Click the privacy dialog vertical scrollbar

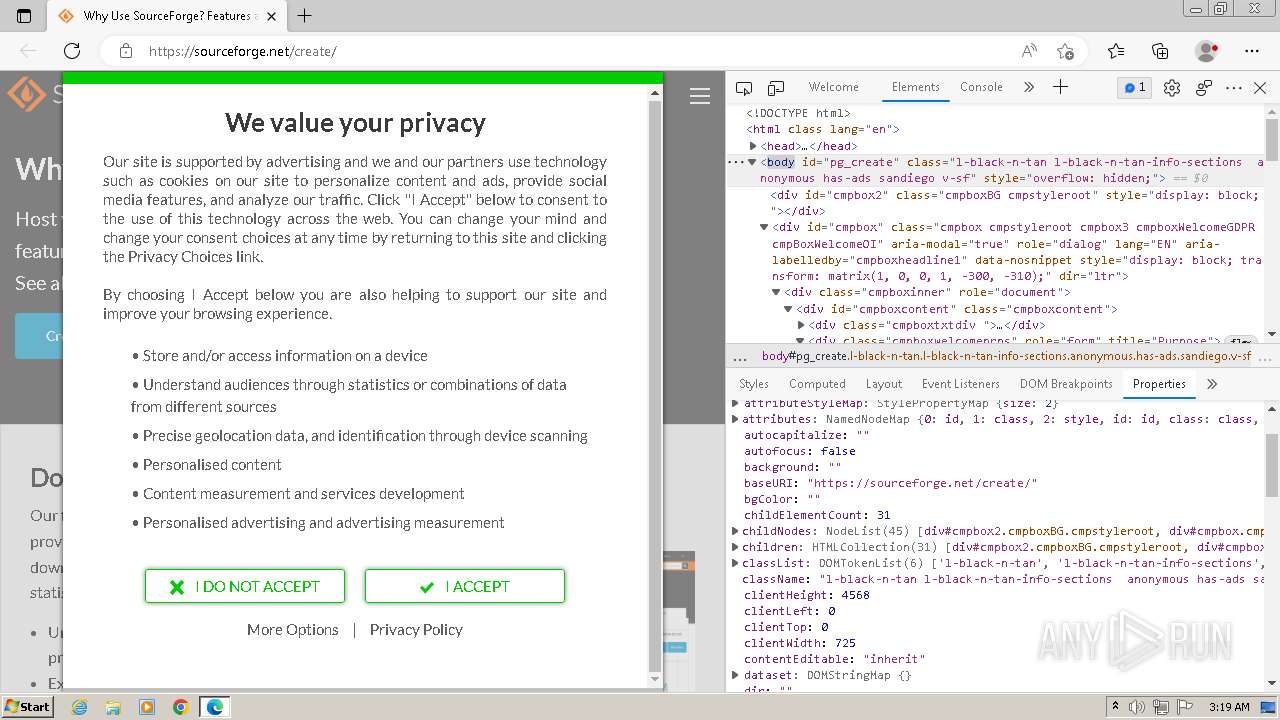(656, 385)
